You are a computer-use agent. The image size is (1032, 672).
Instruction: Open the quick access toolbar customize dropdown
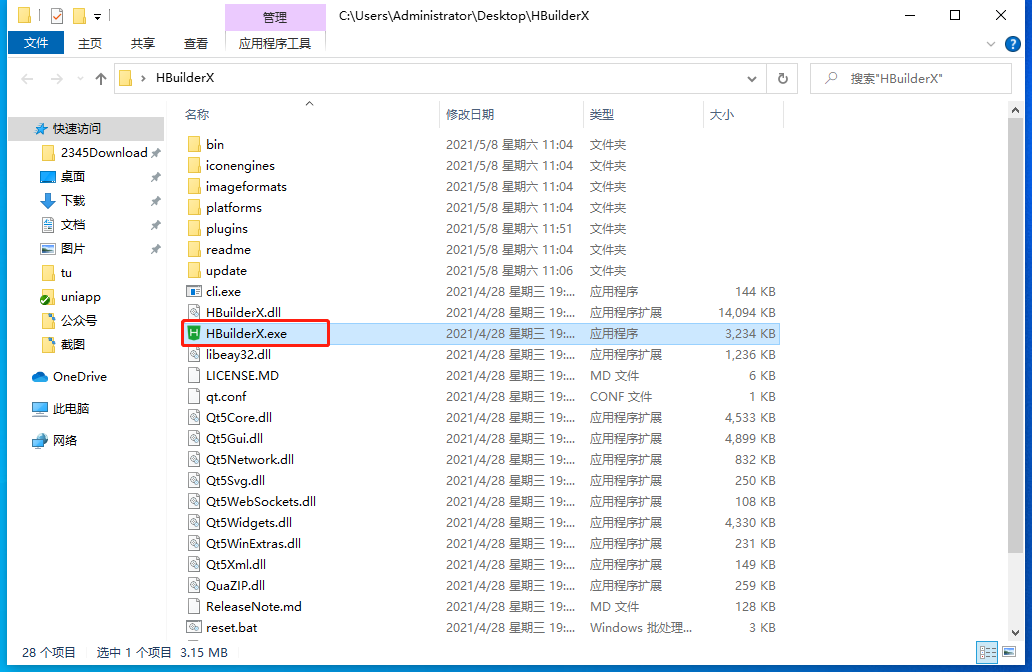point(98,16)
